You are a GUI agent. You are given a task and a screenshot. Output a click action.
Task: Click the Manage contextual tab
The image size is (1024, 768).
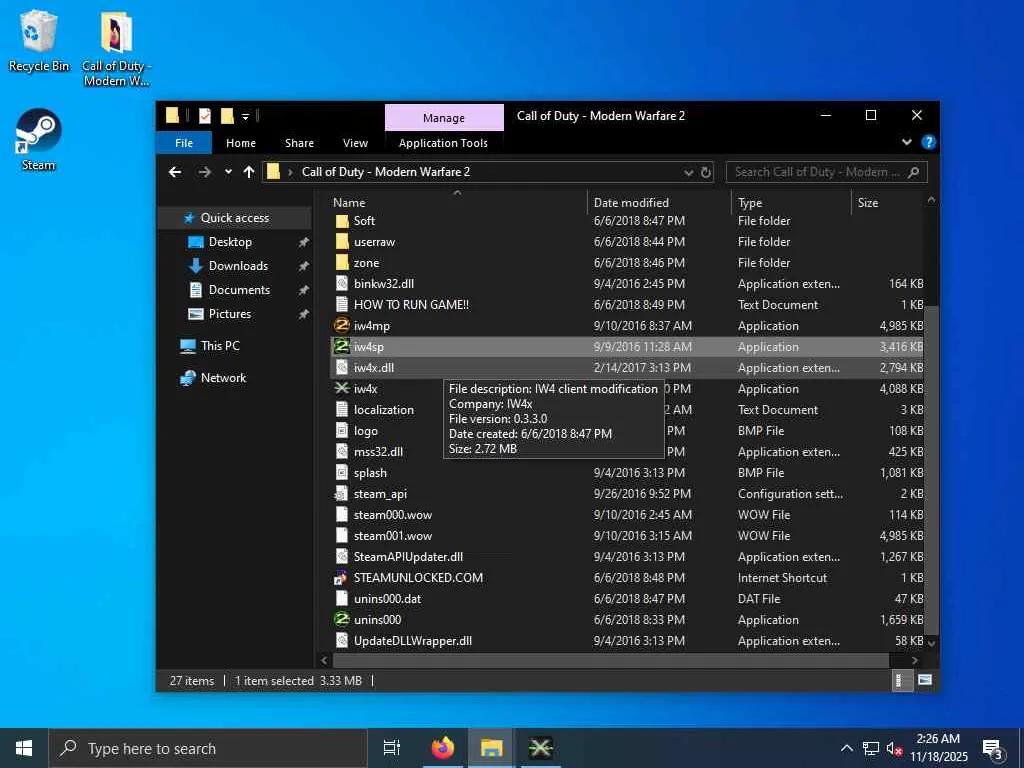(444, 118)
